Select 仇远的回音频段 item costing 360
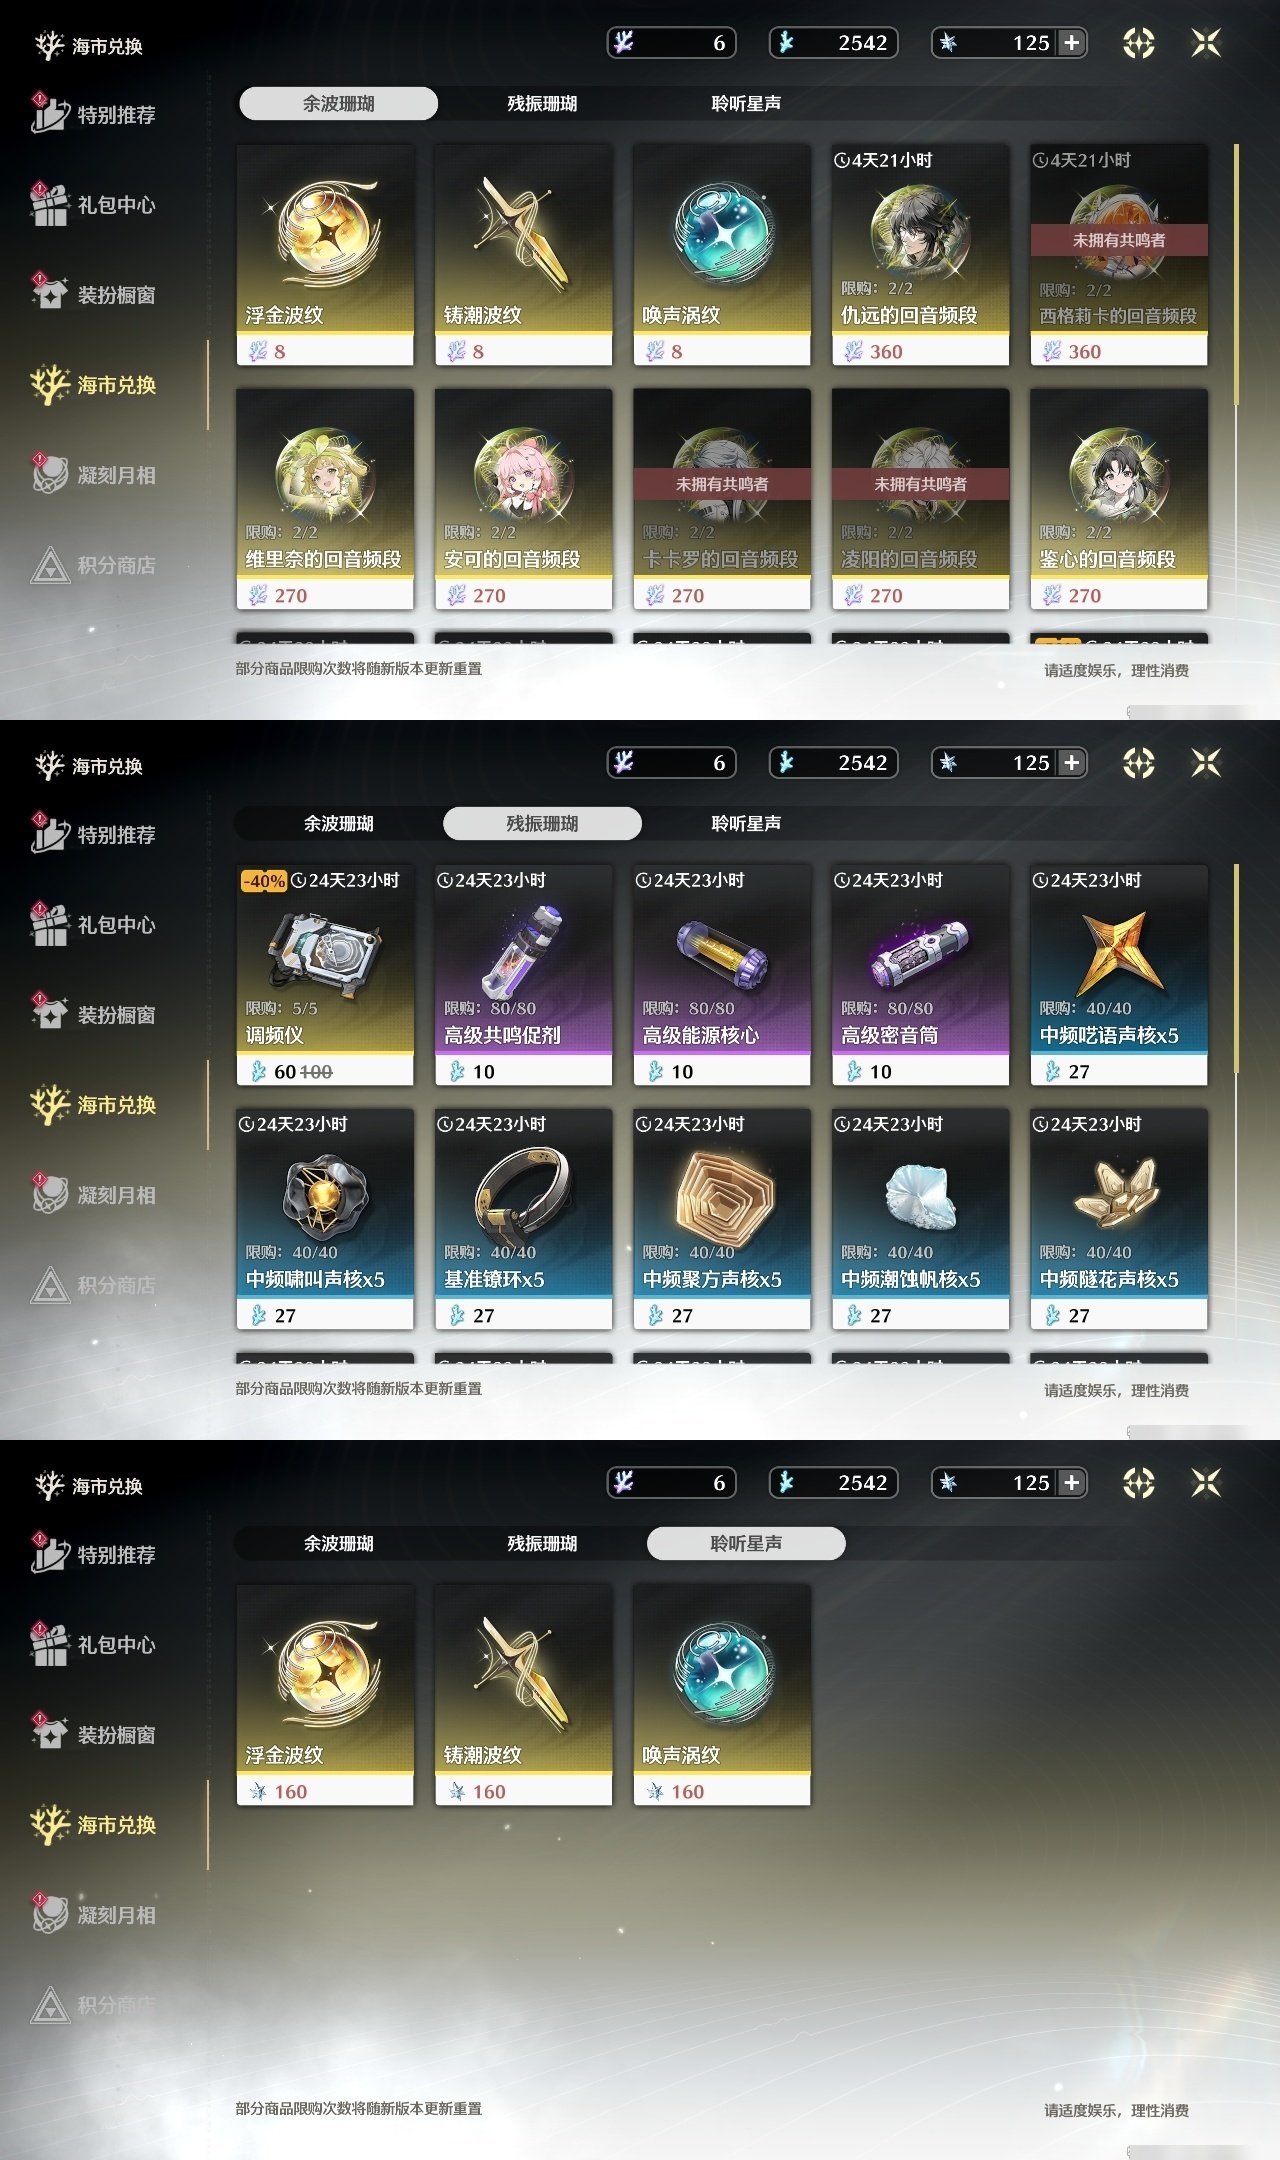This screenshot has width=1280, height=2160. [x=920, y=255]
